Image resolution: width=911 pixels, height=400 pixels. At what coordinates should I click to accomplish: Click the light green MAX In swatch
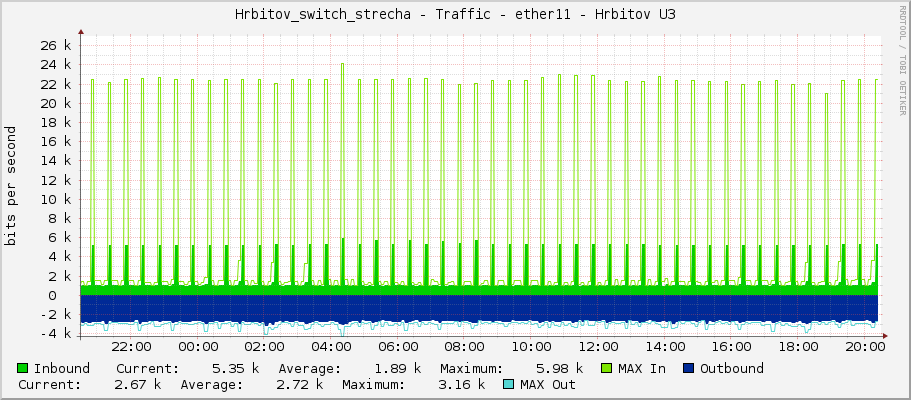(x=607, y=368)
